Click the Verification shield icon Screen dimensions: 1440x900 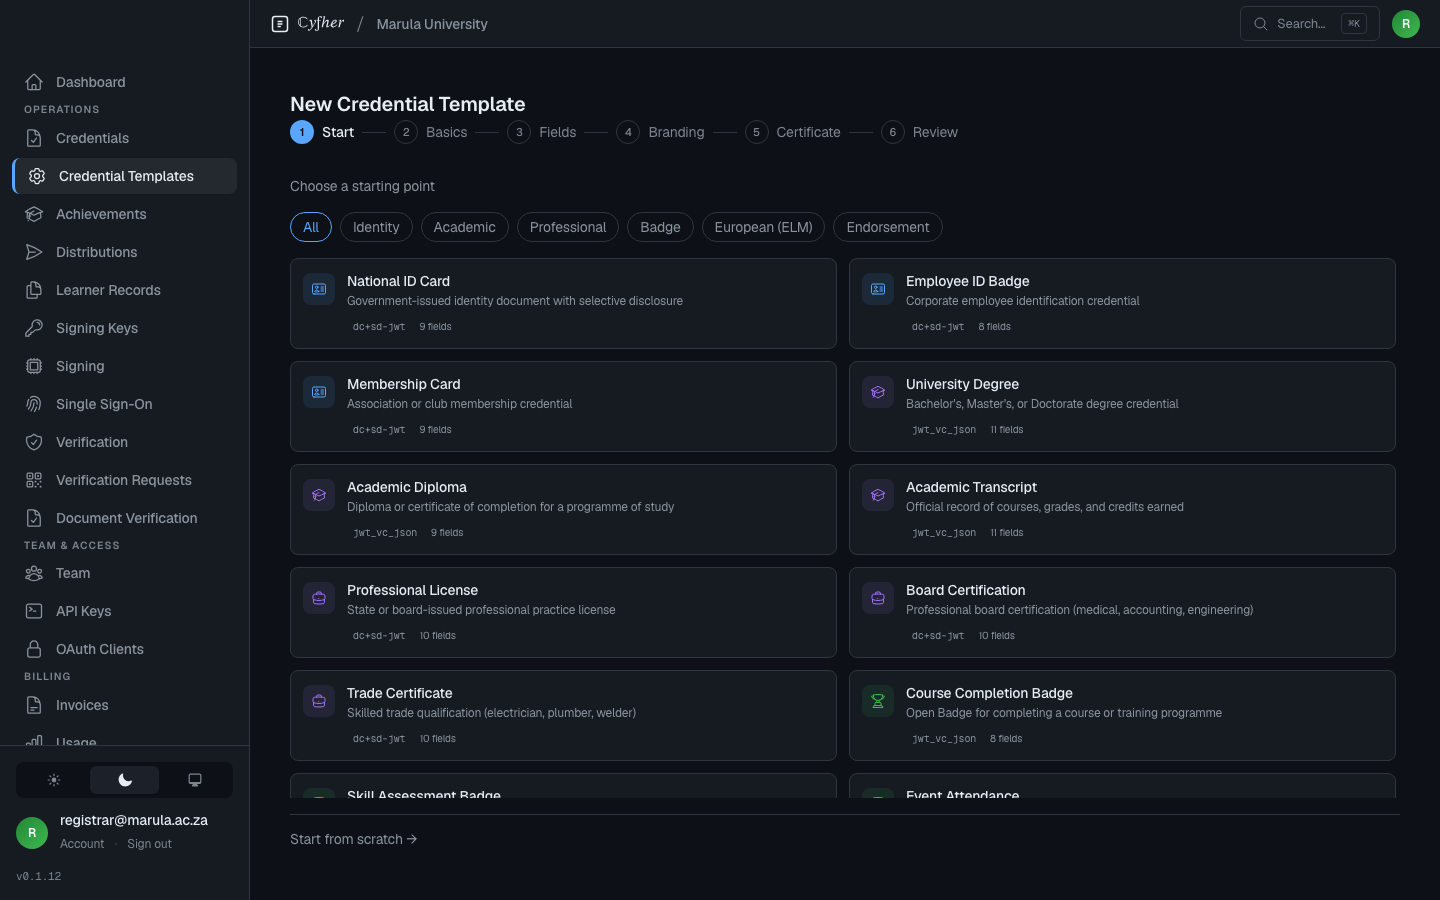[34, 442]
